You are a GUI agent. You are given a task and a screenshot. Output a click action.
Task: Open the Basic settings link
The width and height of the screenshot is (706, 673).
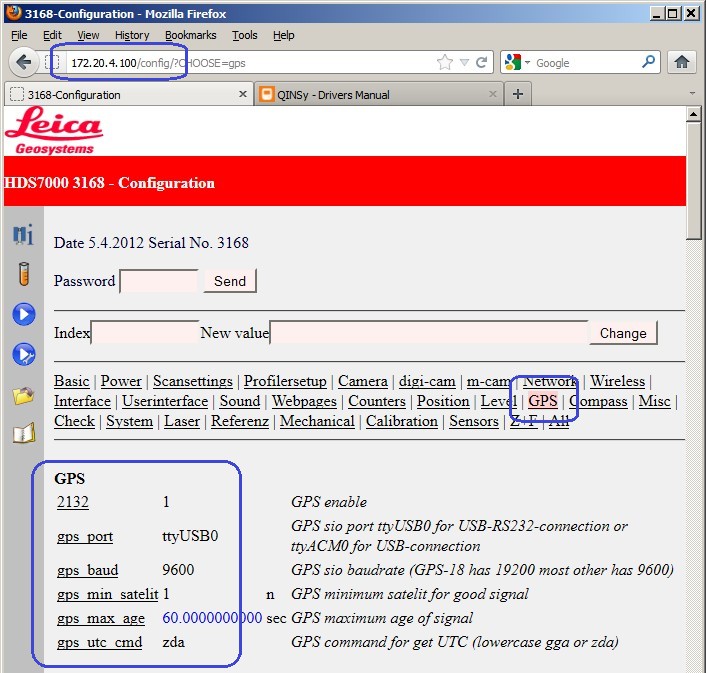tap(72, 381)
